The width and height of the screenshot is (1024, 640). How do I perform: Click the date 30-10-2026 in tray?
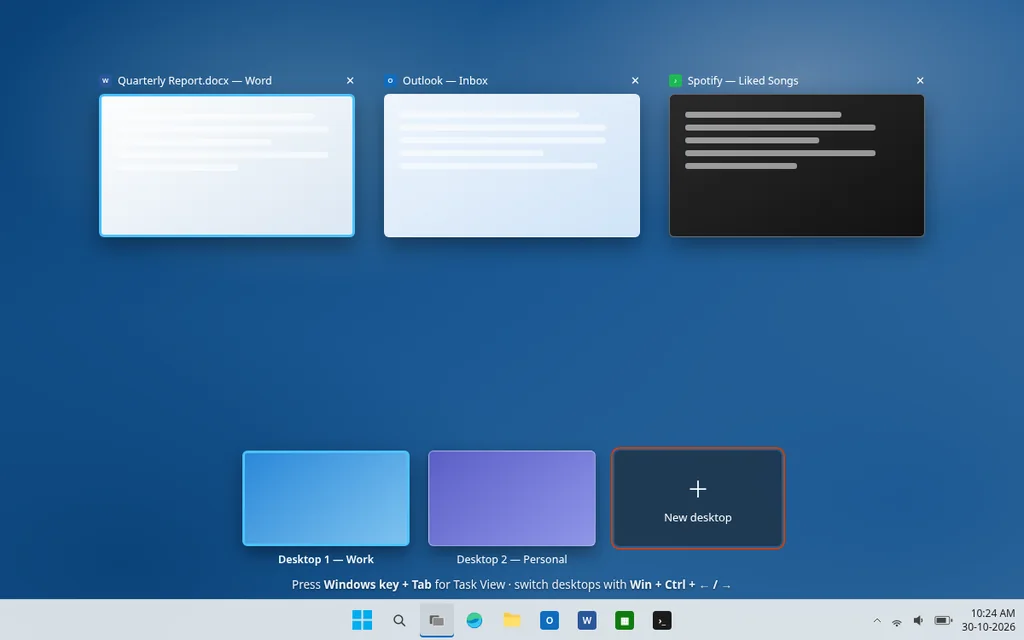(988, 627)
